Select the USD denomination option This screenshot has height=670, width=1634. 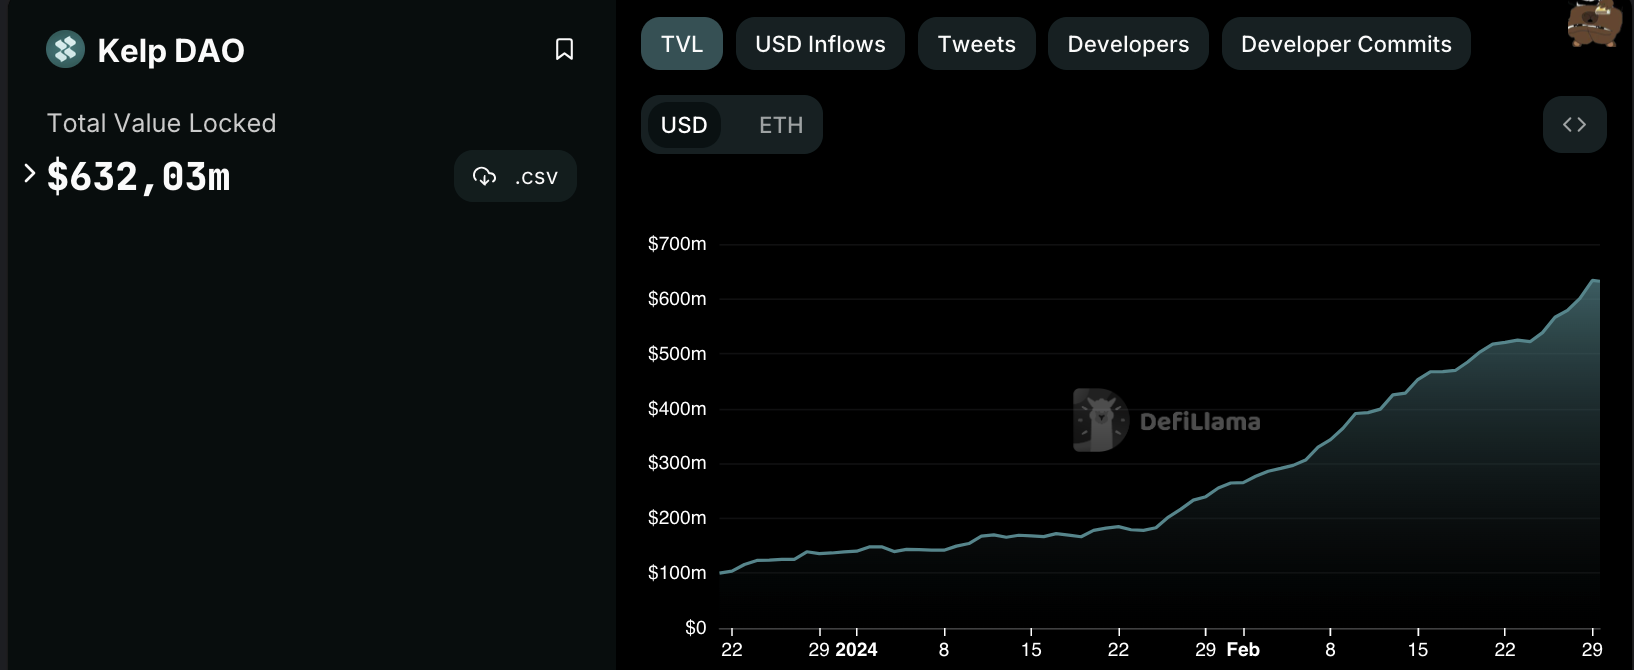click(x=684, y=125)
